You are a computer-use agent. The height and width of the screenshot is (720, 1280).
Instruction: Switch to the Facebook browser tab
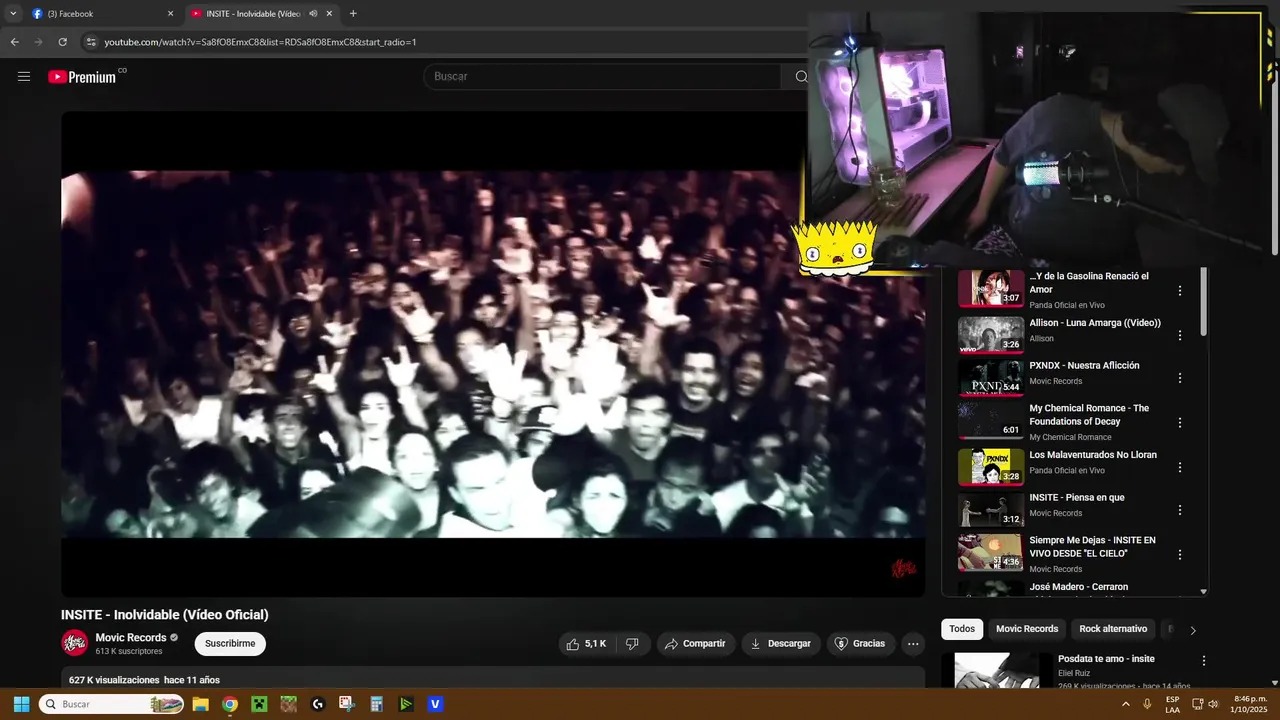click(98, 14)
